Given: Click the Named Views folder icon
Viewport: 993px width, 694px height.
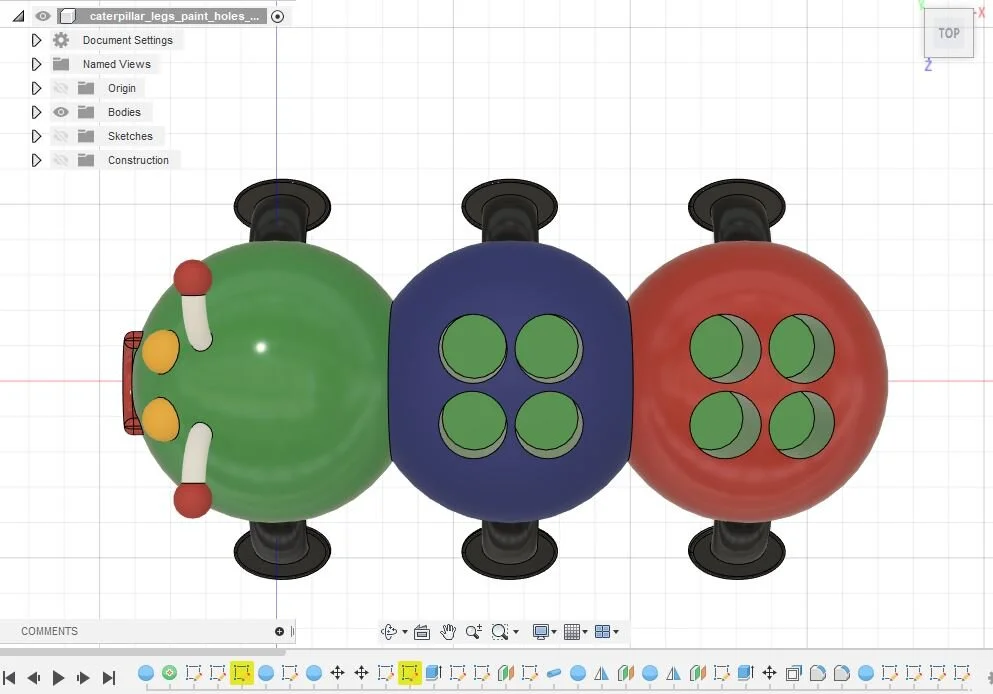Looking at the screenshot, I should [61, 64].
